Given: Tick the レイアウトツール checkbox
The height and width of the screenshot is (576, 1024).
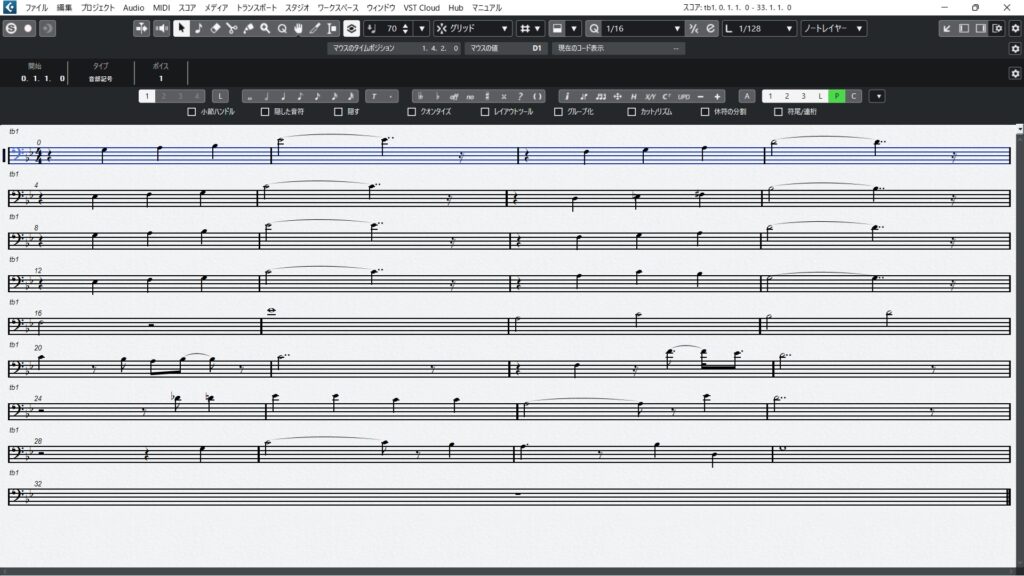Looking at the screenshot, I should 486,112.
